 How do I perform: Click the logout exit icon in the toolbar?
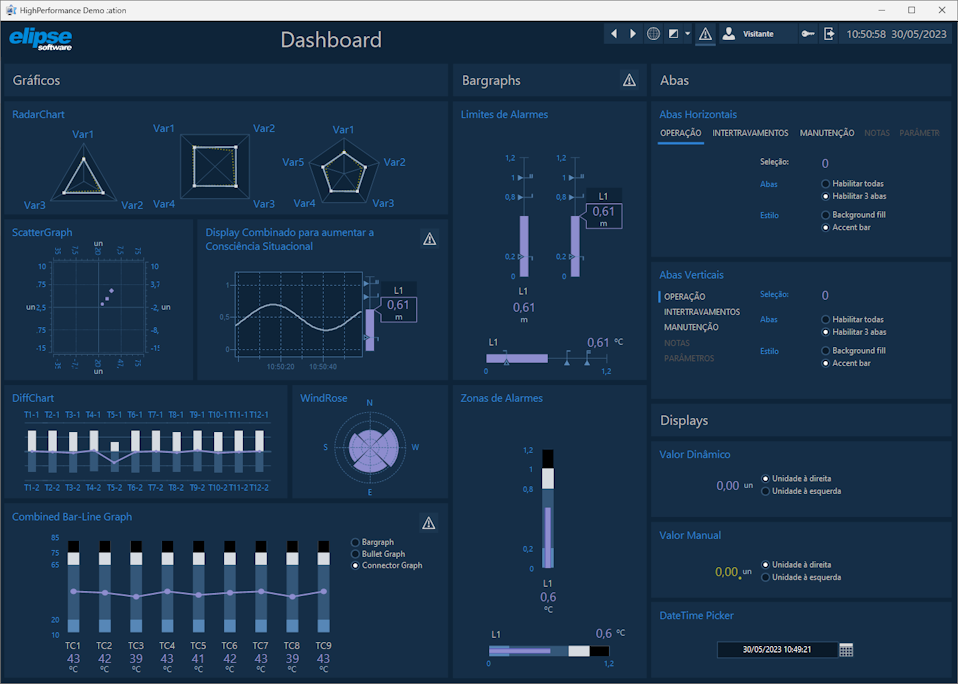(829, 33)
